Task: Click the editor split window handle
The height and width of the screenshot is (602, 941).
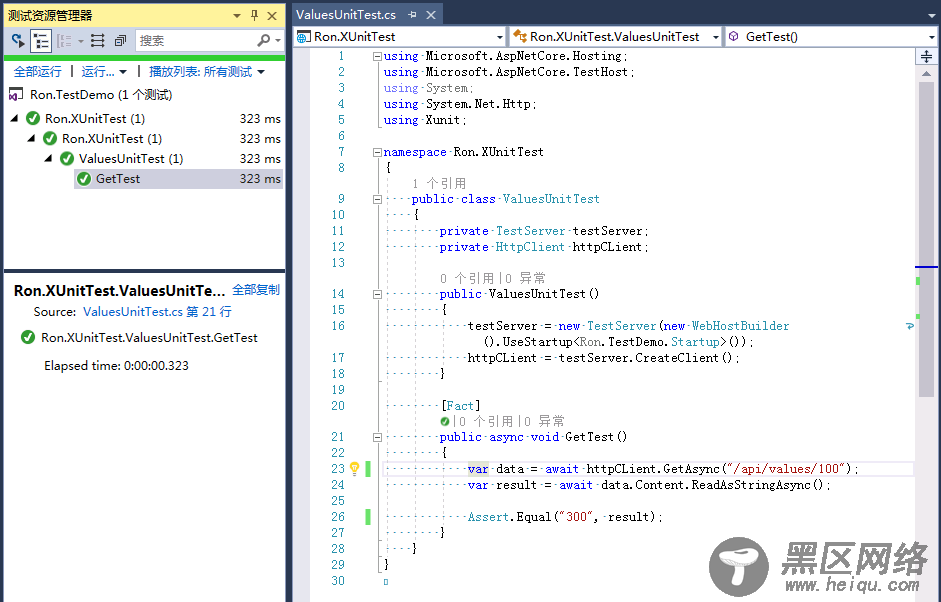Action: pyautogui.click(x=927, y=56)
